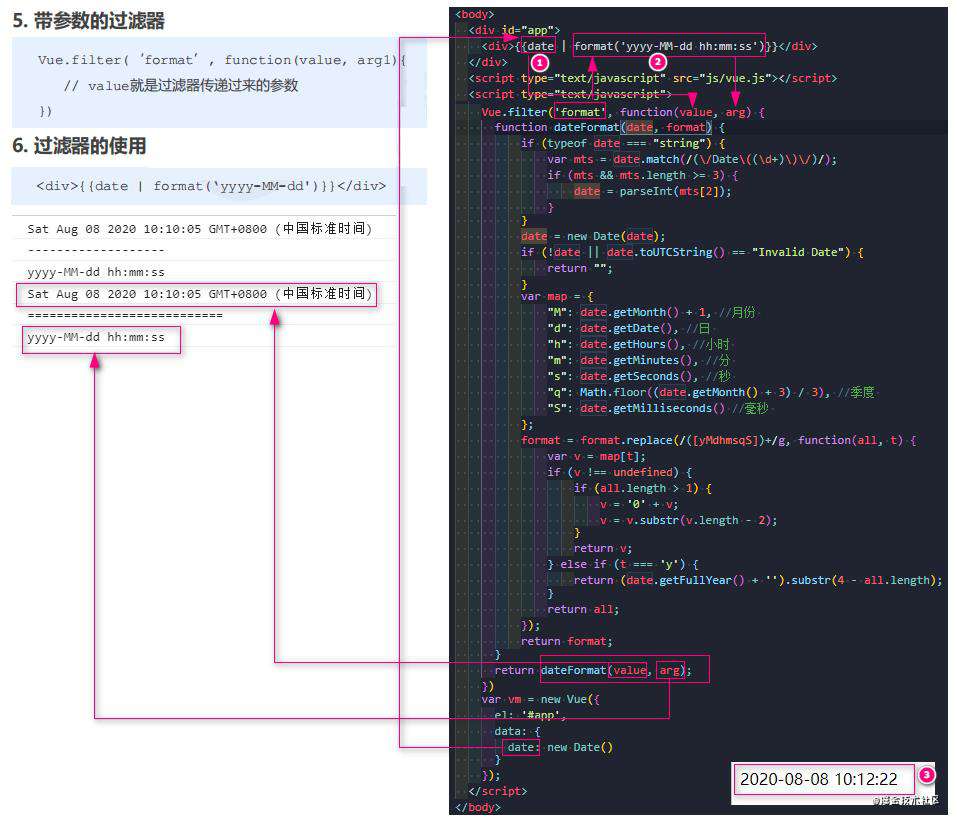Click the equals-sign separator line in the output
This screenshot has width=957, height=821.
tap(125, 316)
